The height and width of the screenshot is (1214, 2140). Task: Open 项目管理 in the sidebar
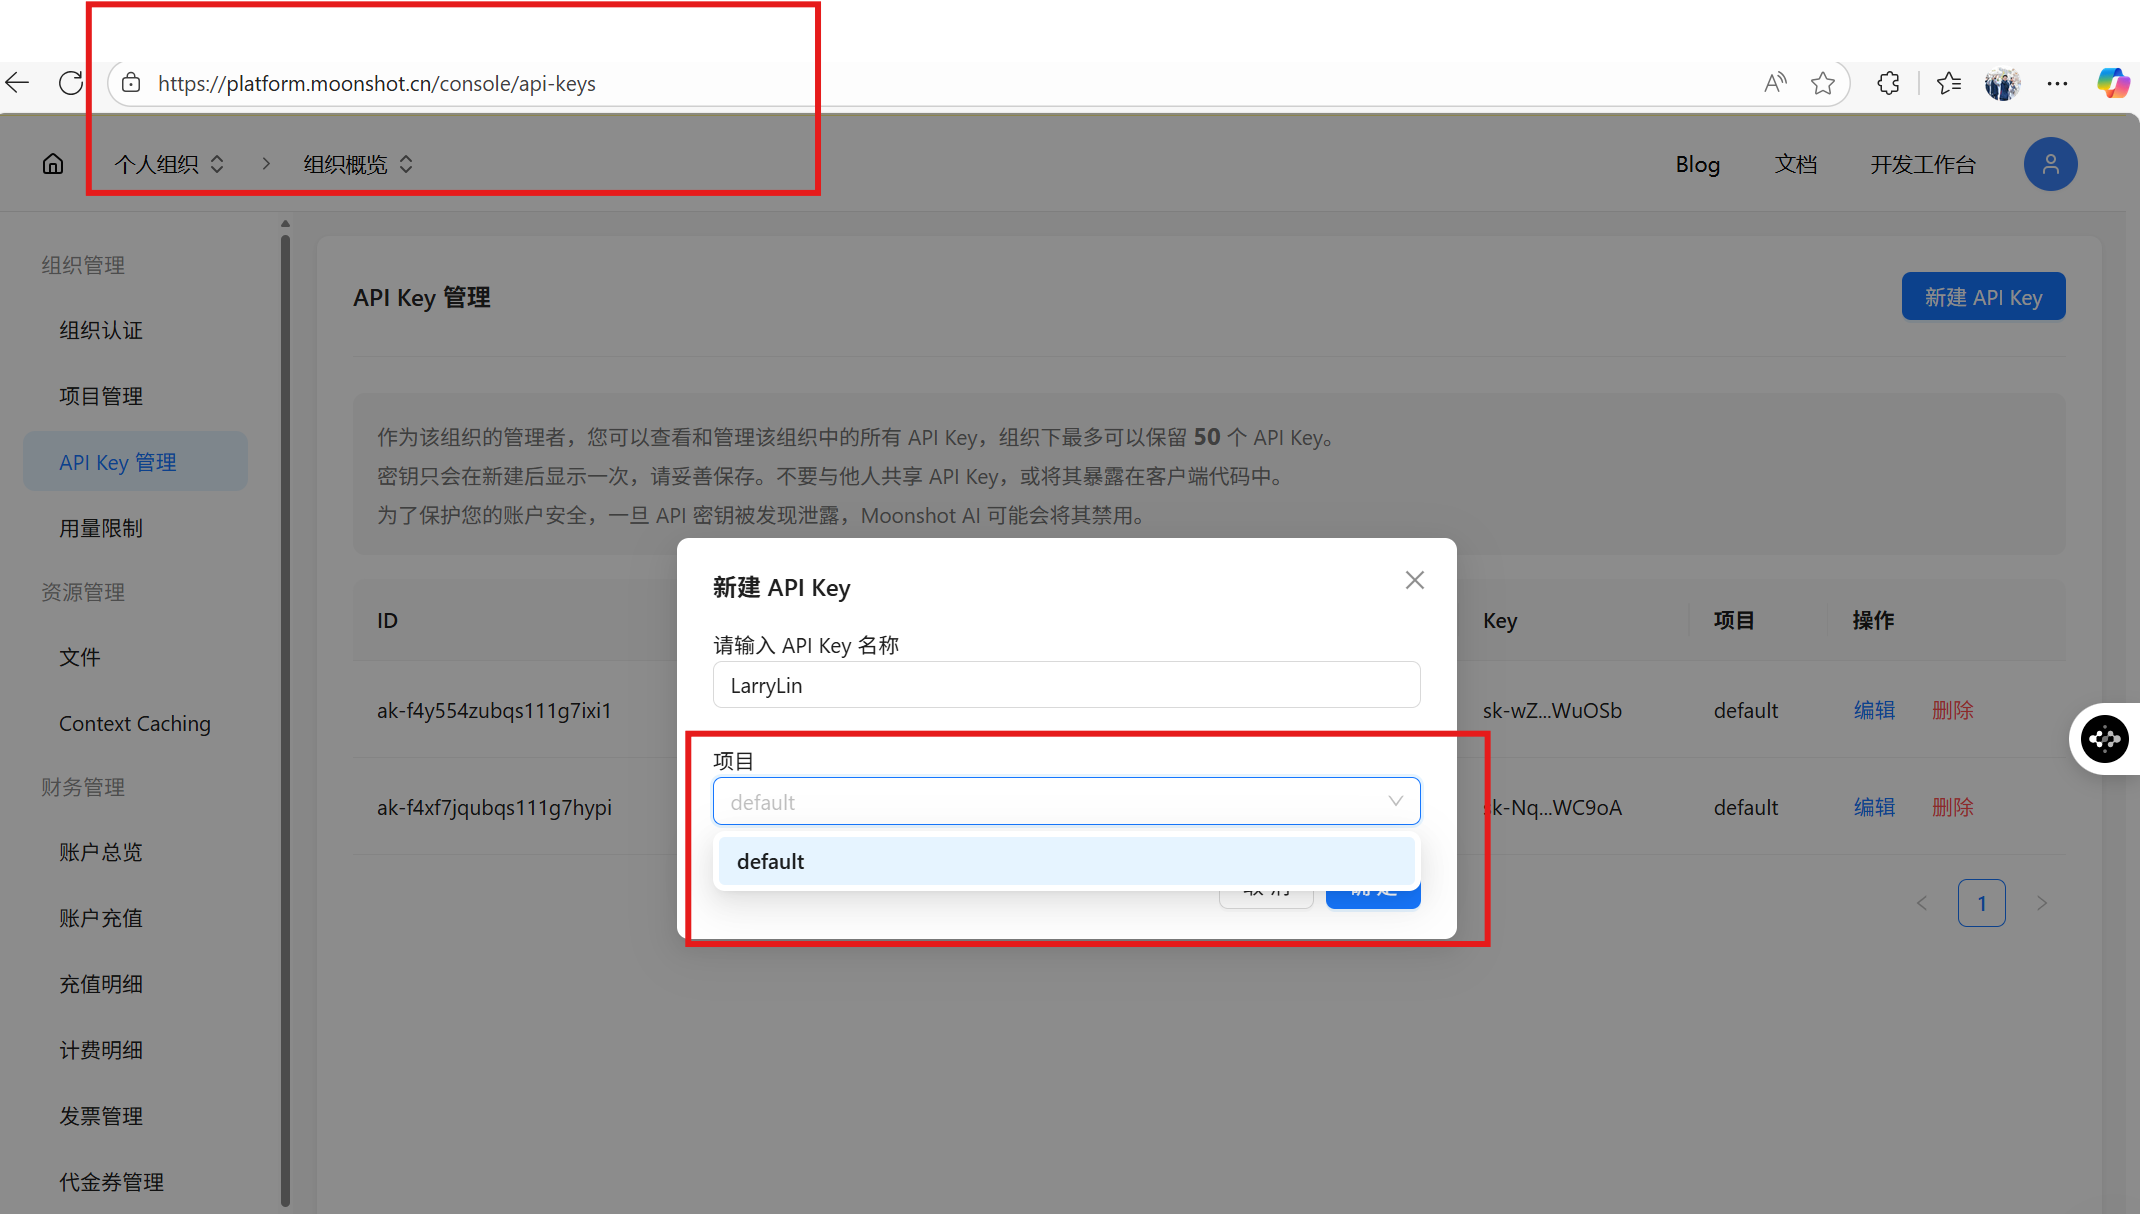[x=101, y=396]
